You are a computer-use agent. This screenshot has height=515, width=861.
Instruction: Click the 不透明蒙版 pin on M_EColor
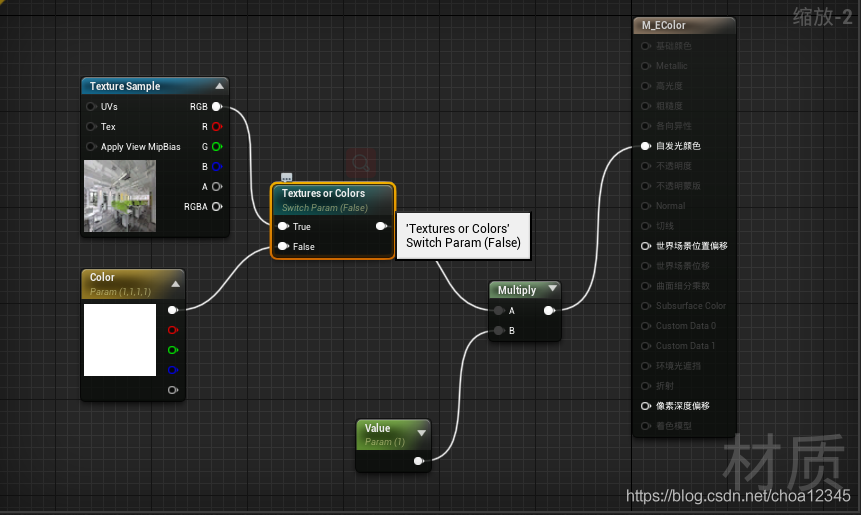pos(646,186)
